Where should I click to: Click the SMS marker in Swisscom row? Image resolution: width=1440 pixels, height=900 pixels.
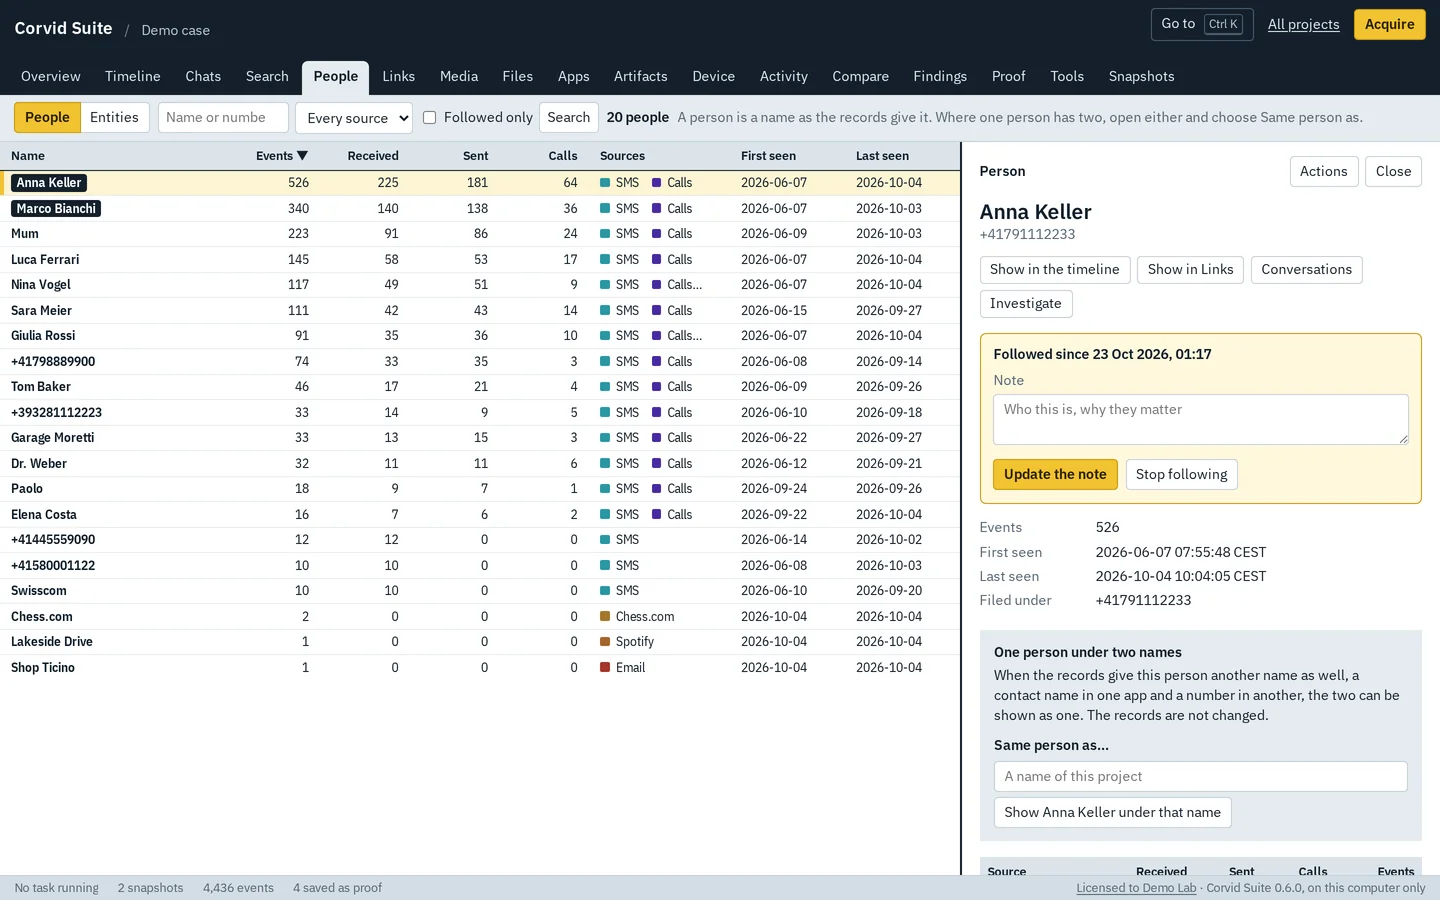tap(605, 591)
